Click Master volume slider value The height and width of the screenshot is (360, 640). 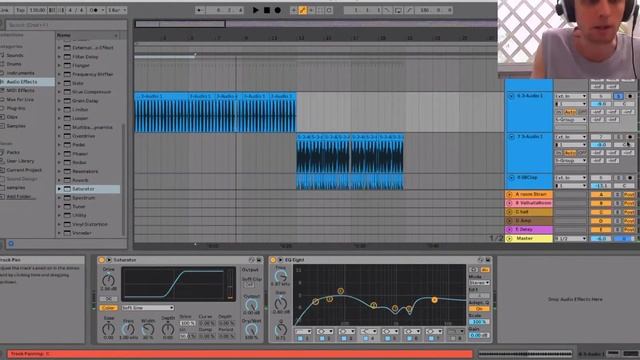pyautogui.click(x=600, y=238)
